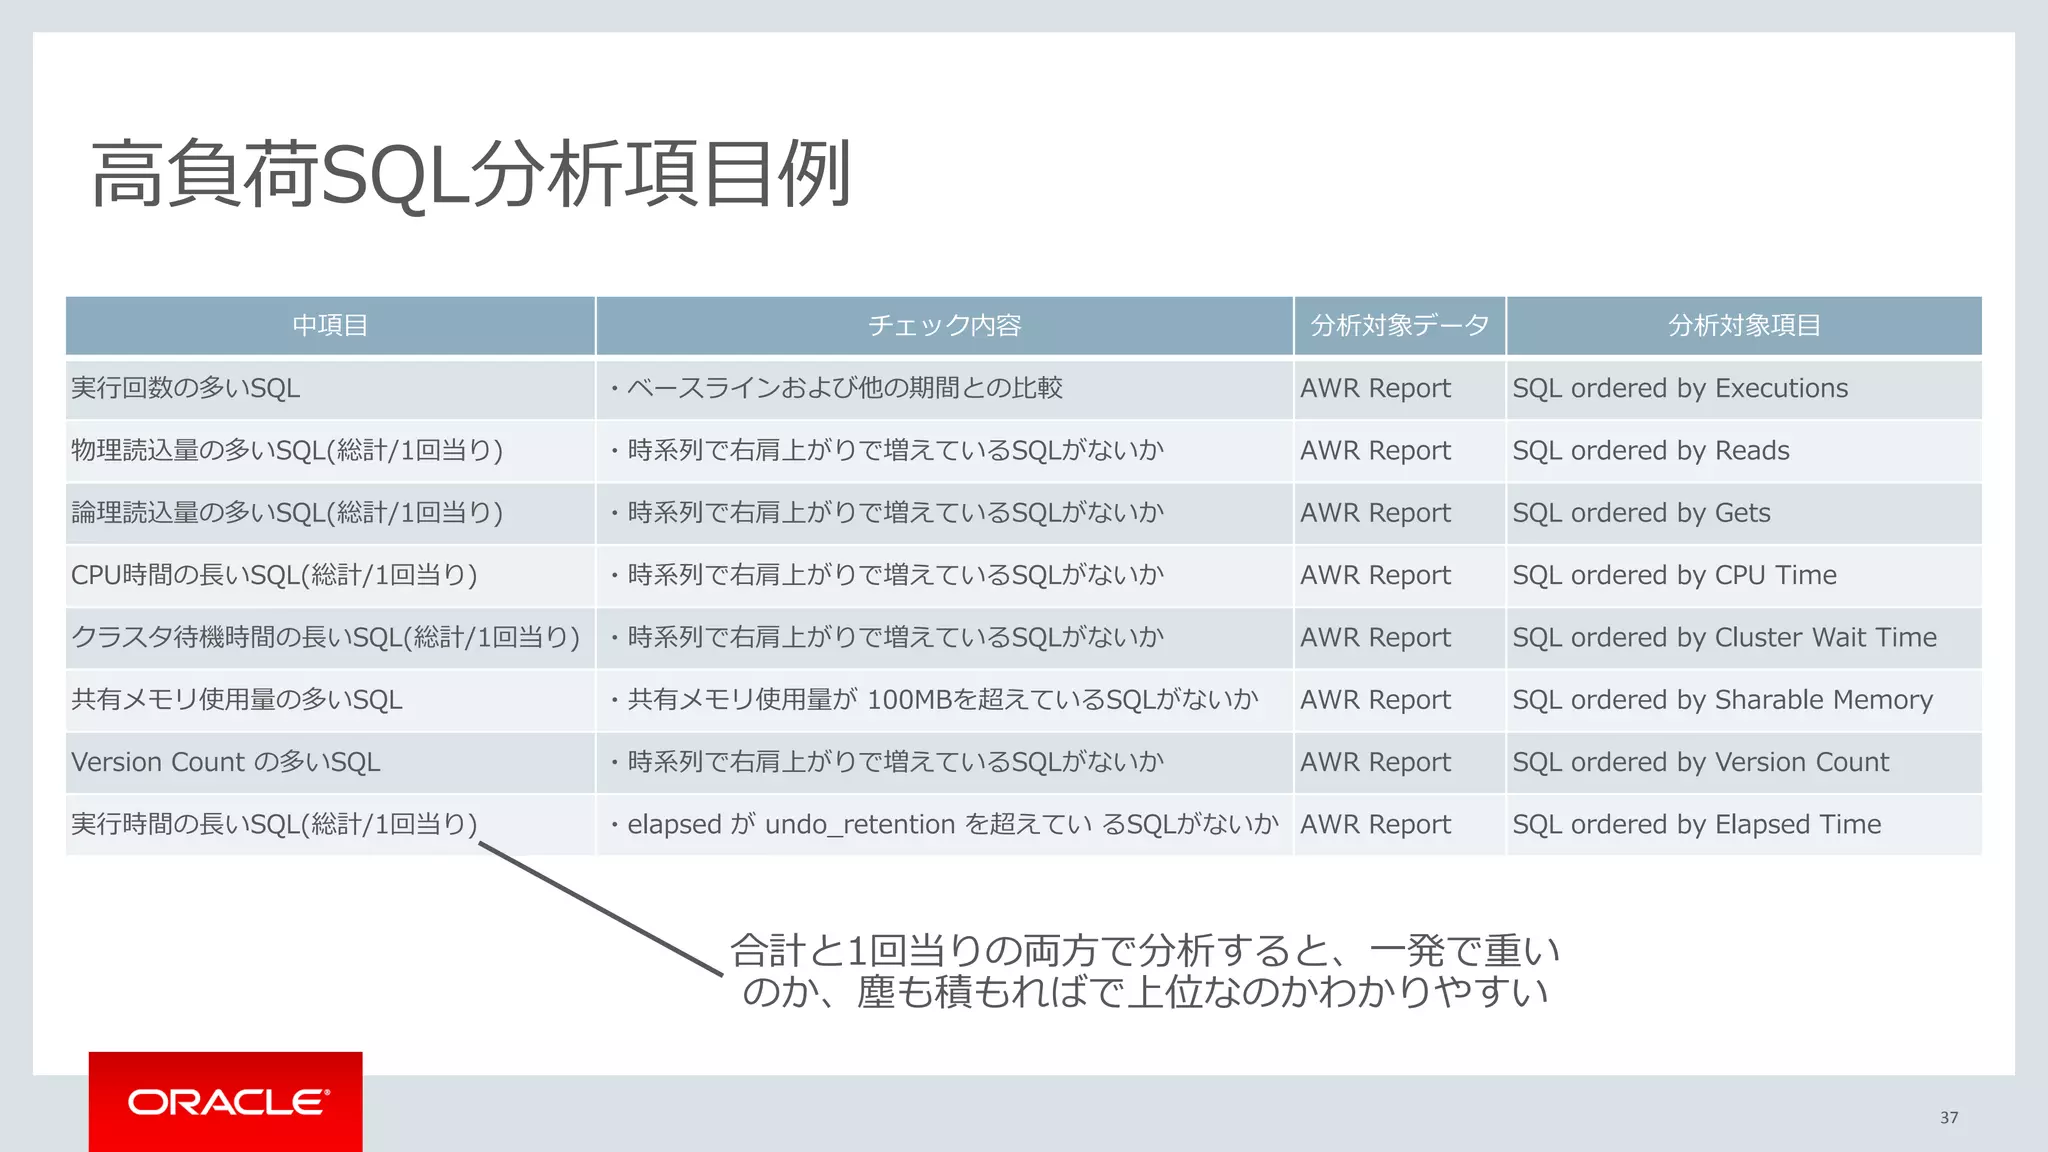
Task: Click the 分析対象データ column header
Action: (1400, 325)
